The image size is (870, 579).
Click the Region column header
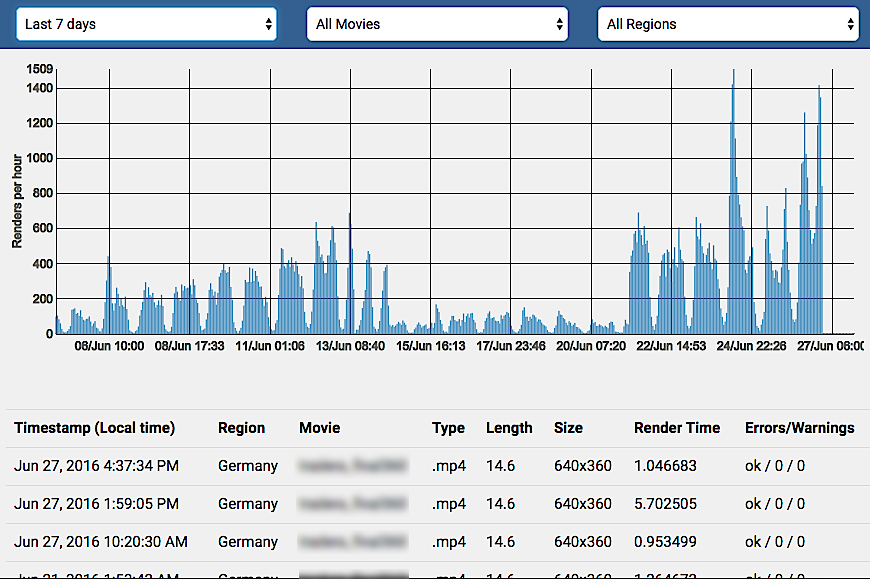click(241, 428)
